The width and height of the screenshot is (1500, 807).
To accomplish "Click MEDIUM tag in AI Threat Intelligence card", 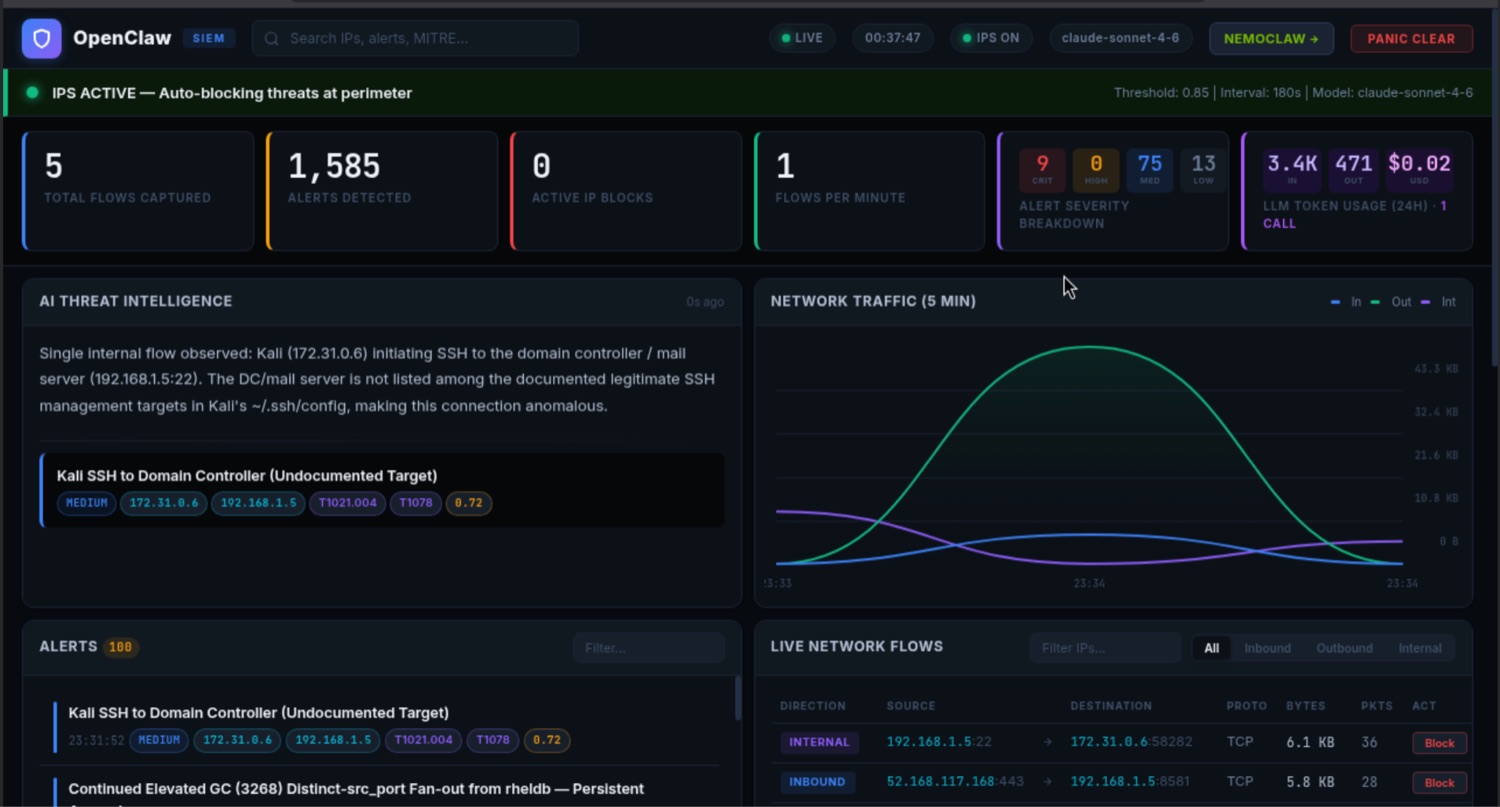I will tap(86, 503).
